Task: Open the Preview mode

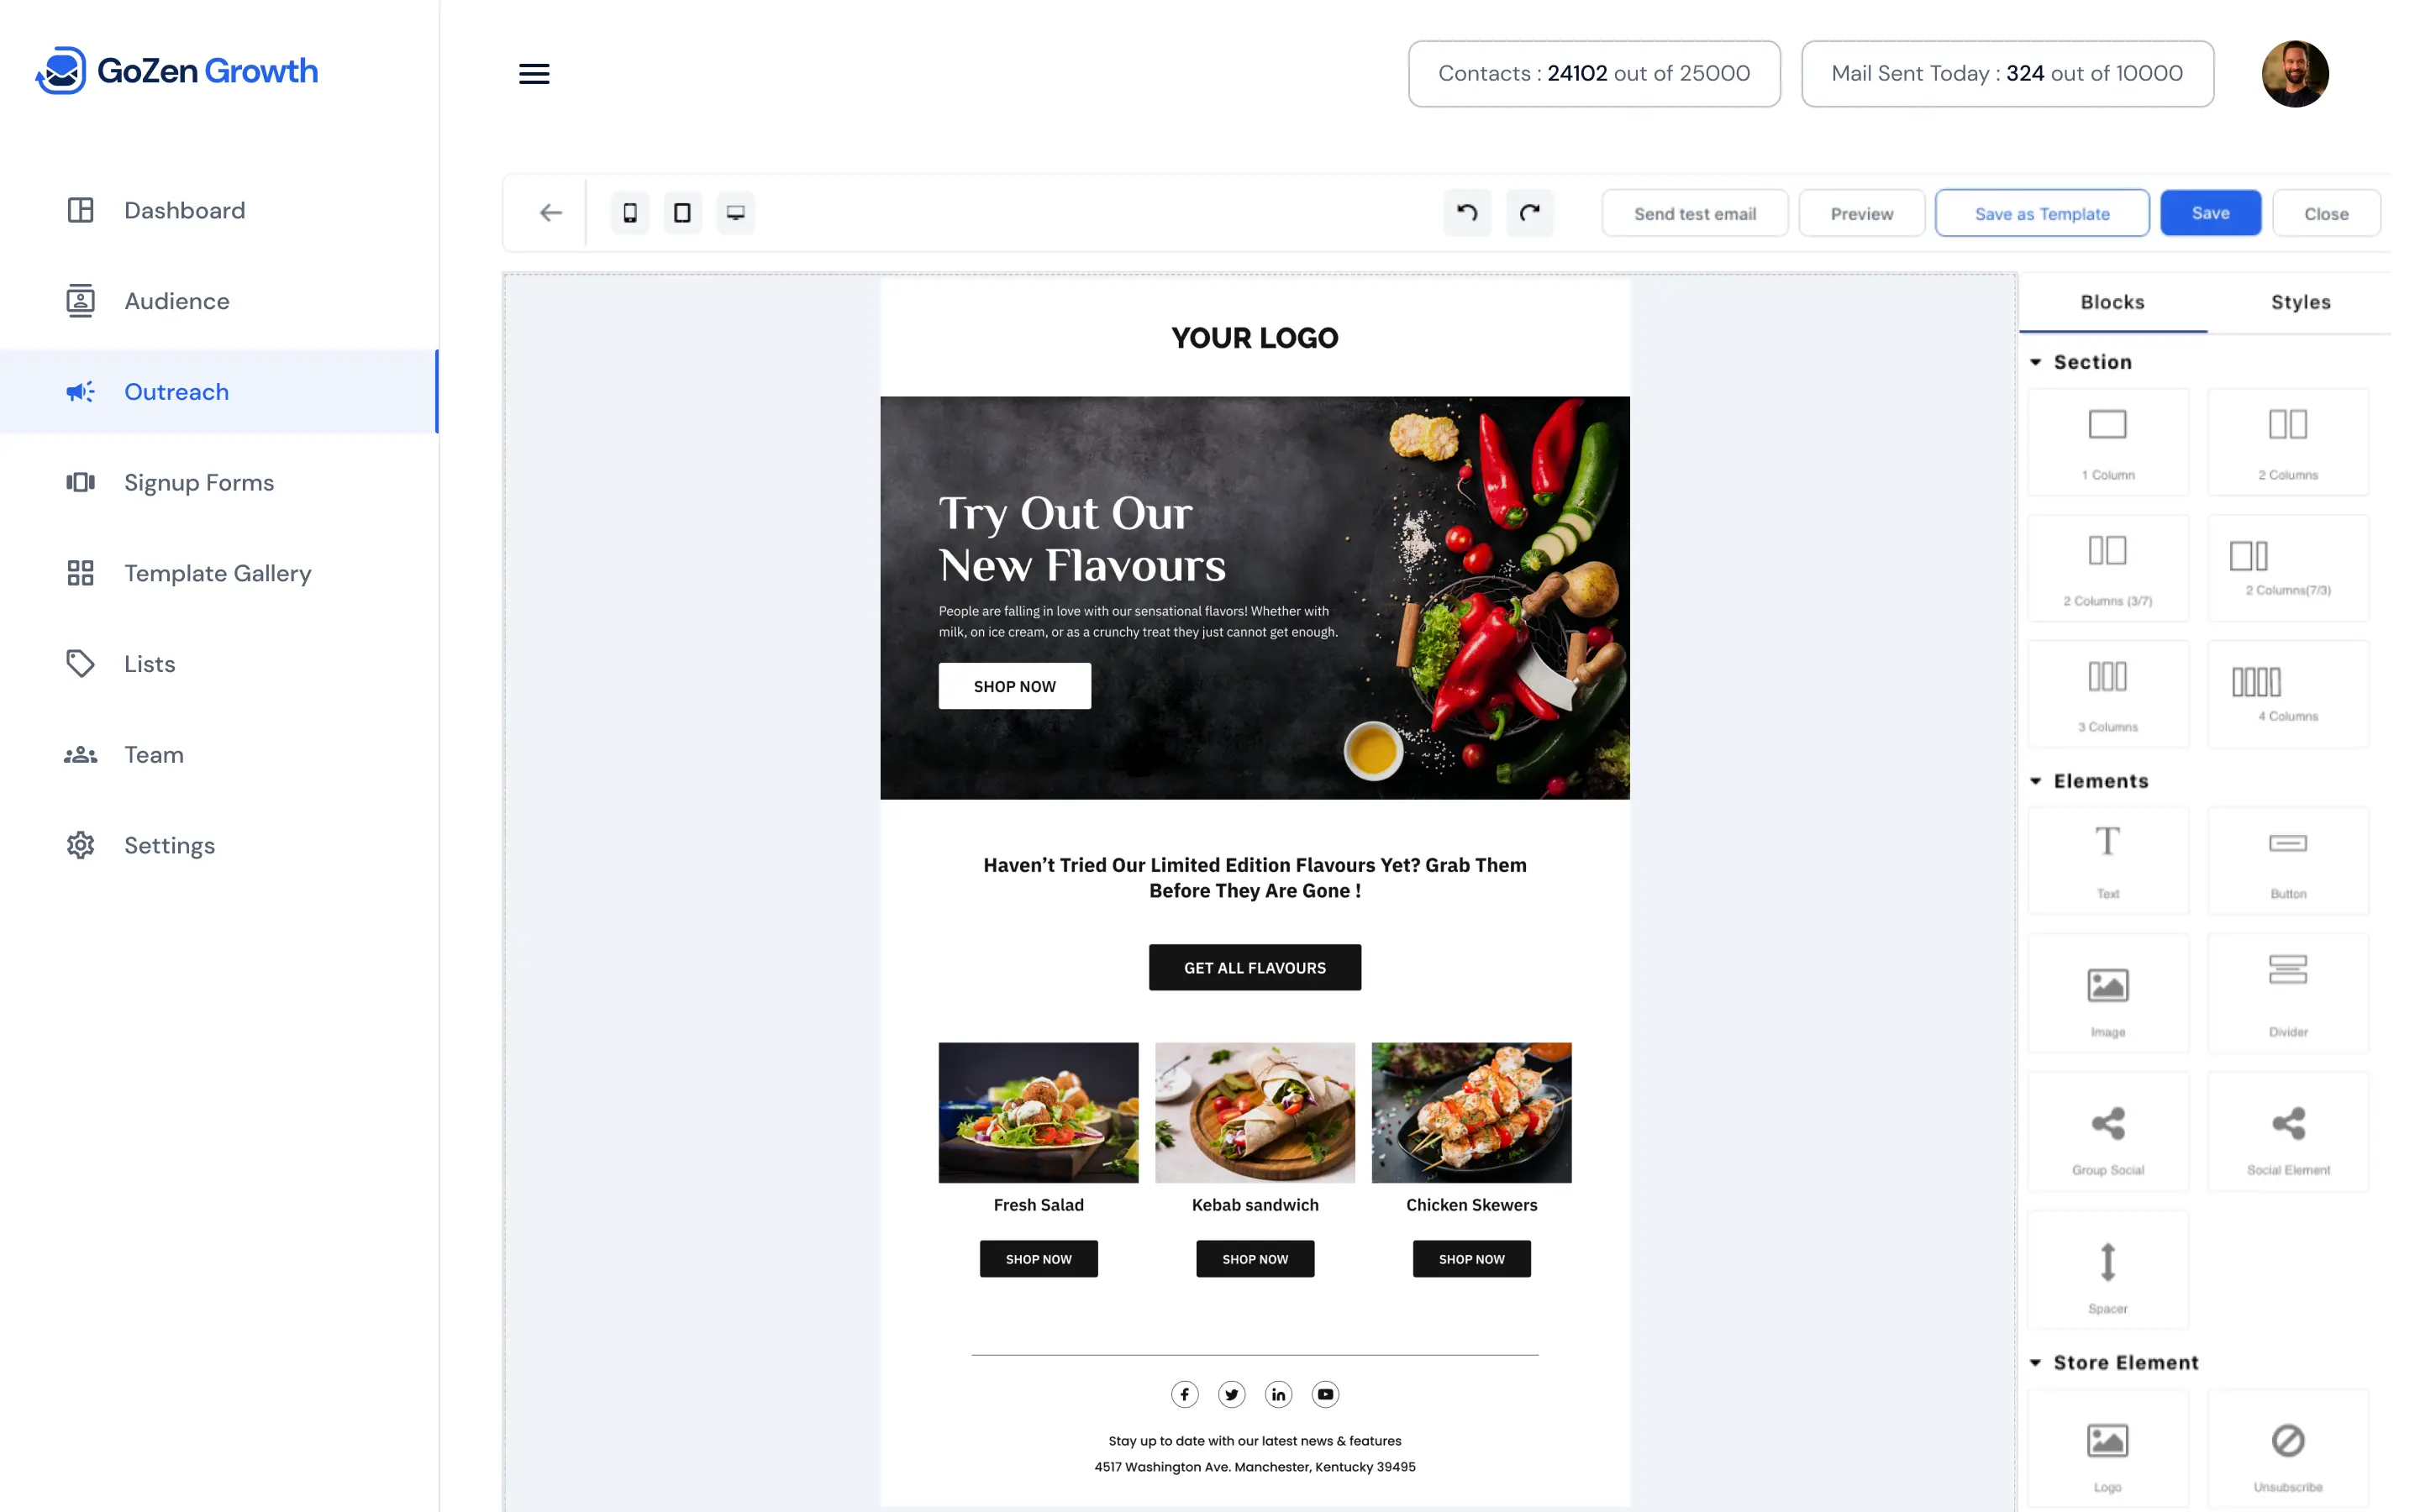Action: (x=1860, y=213)
